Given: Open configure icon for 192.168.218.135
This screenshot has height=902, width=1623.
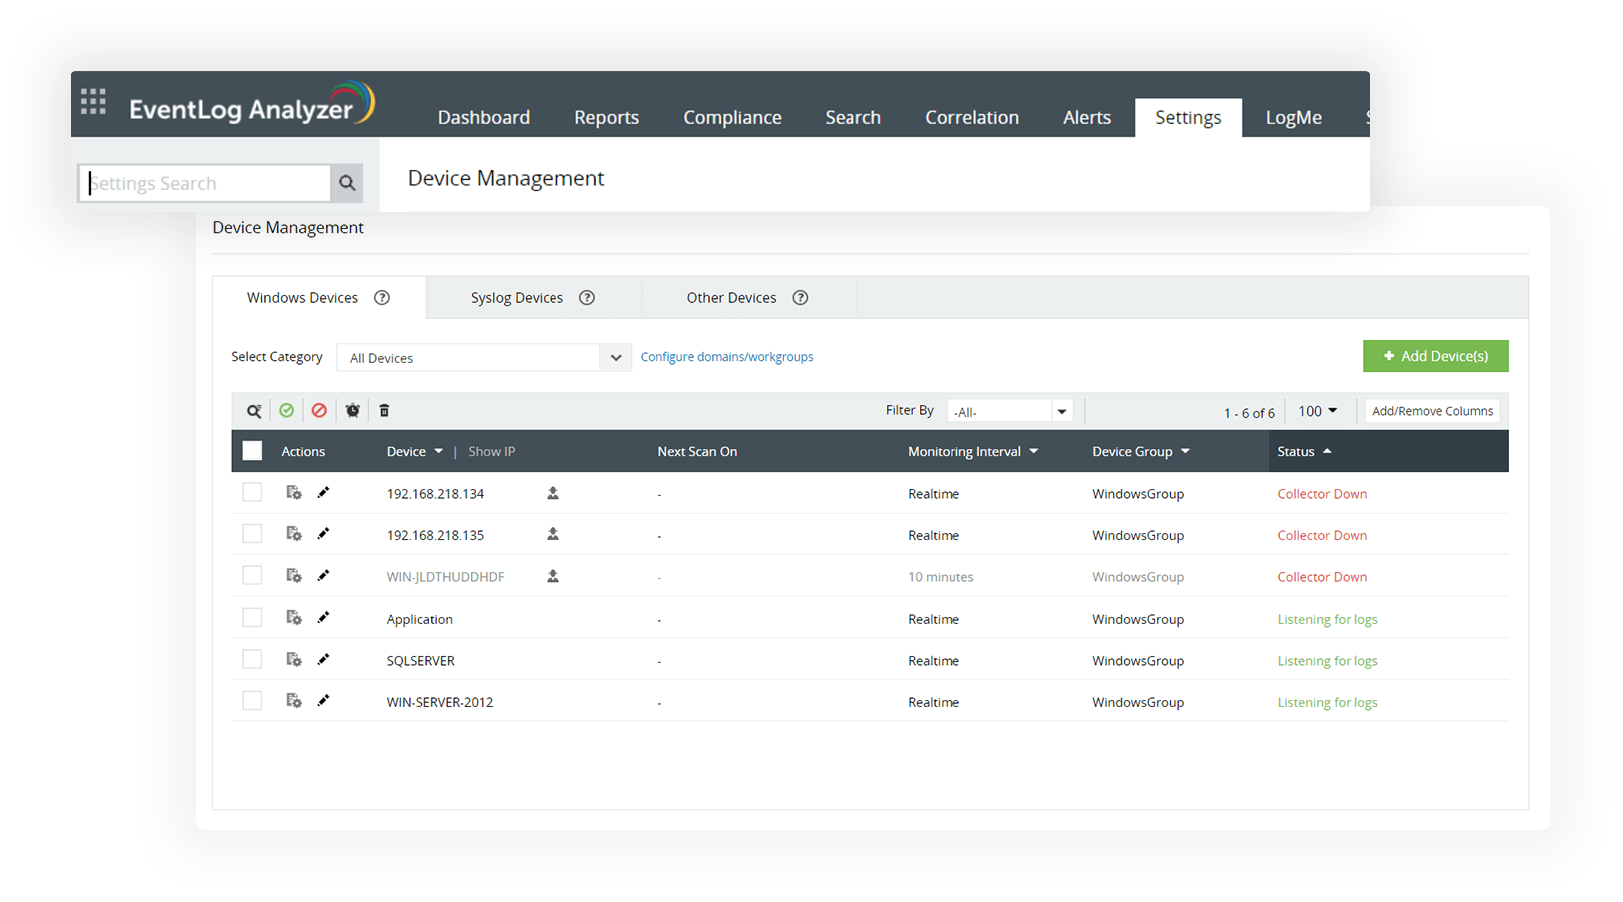Looking at the screenshot, I should (294, 534).
